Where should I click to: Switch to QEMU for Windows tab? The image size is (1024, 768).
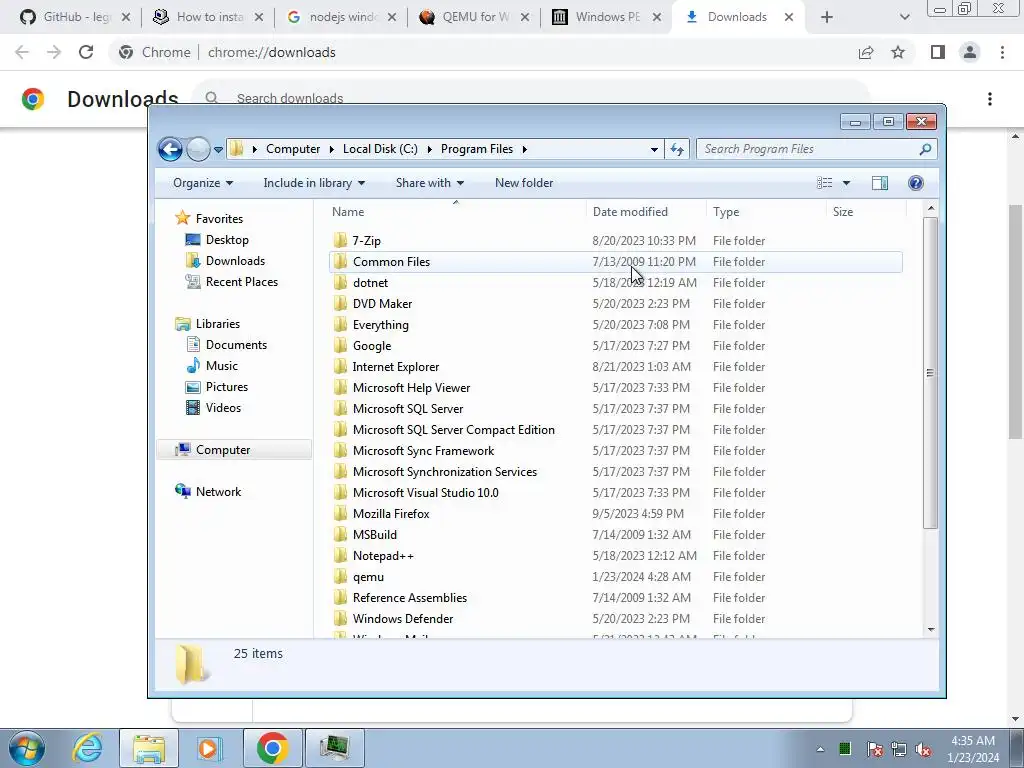(x=474, y=17)
